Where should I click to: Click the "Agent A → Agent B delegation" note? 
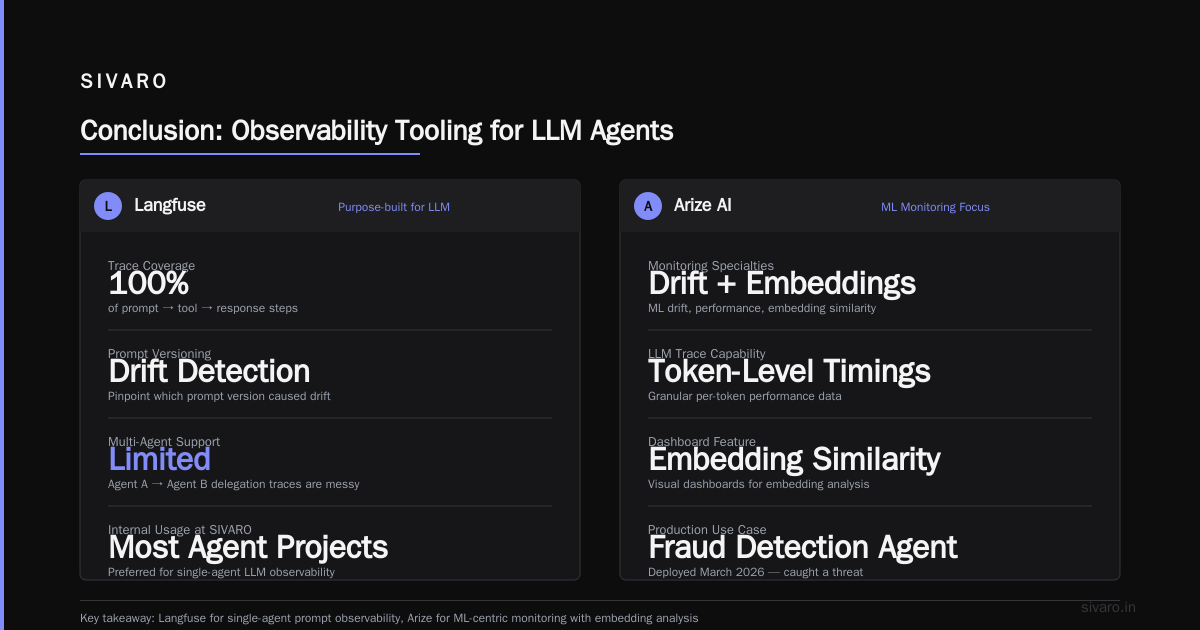pos(234,484)
